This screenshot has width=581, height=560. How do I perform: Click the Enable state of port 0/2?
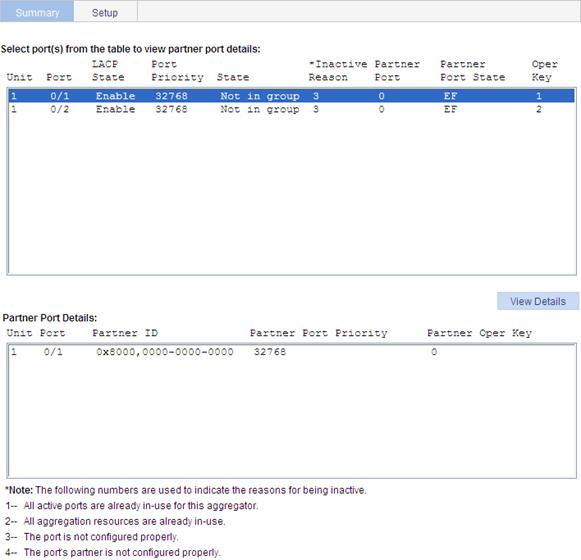point(115,109)
